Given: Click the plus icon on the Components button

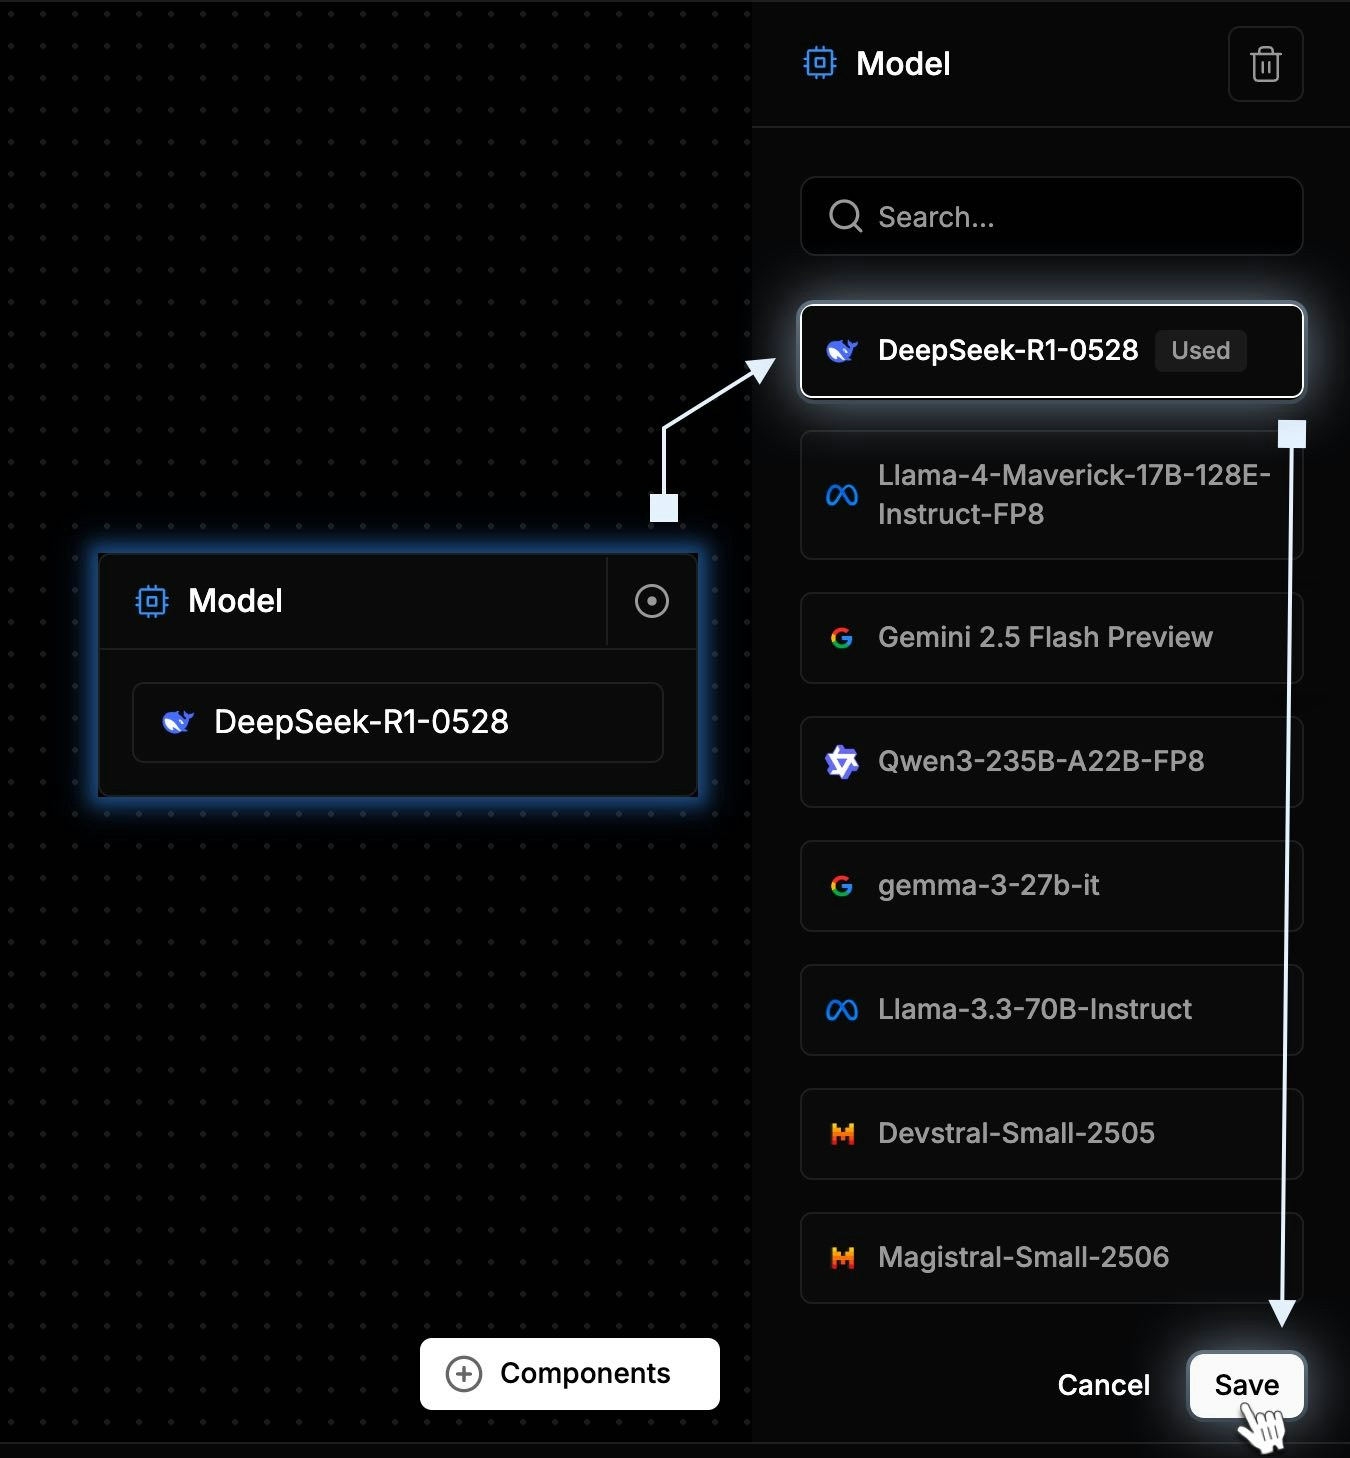Looking at the screenshot, I should pos(464,1374).
